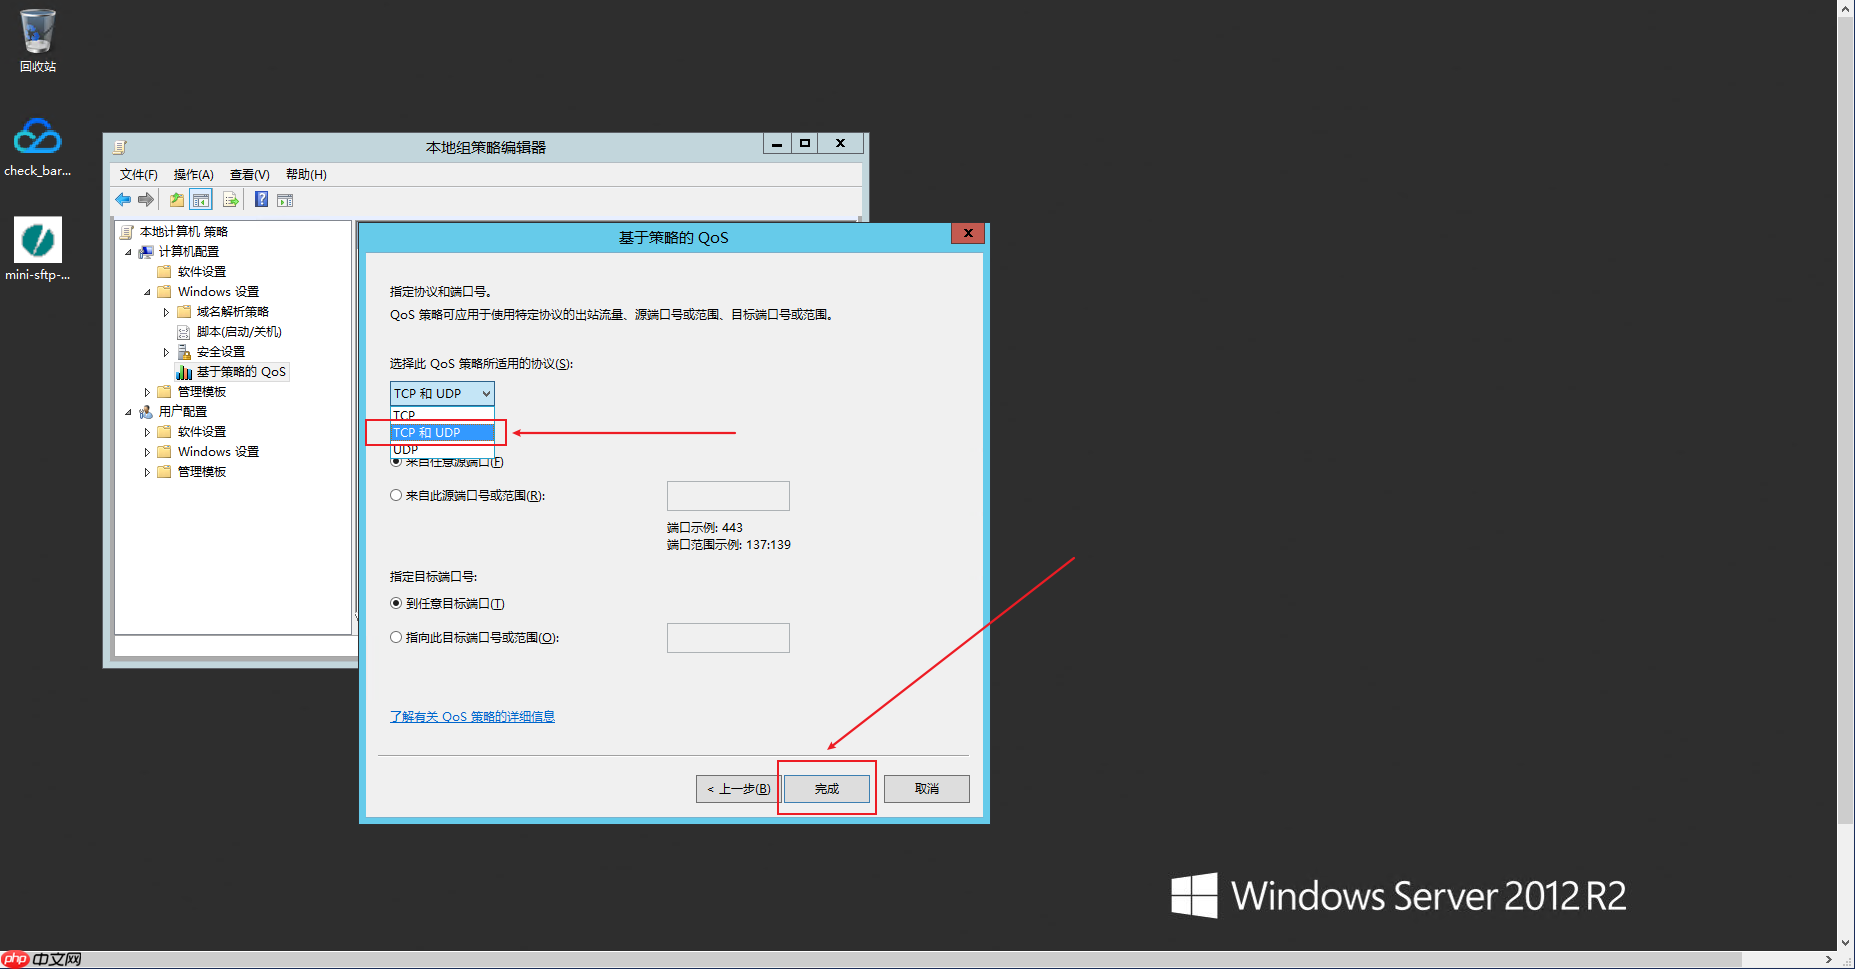Click the 完成 button to finish the wizard

[826, 788]
